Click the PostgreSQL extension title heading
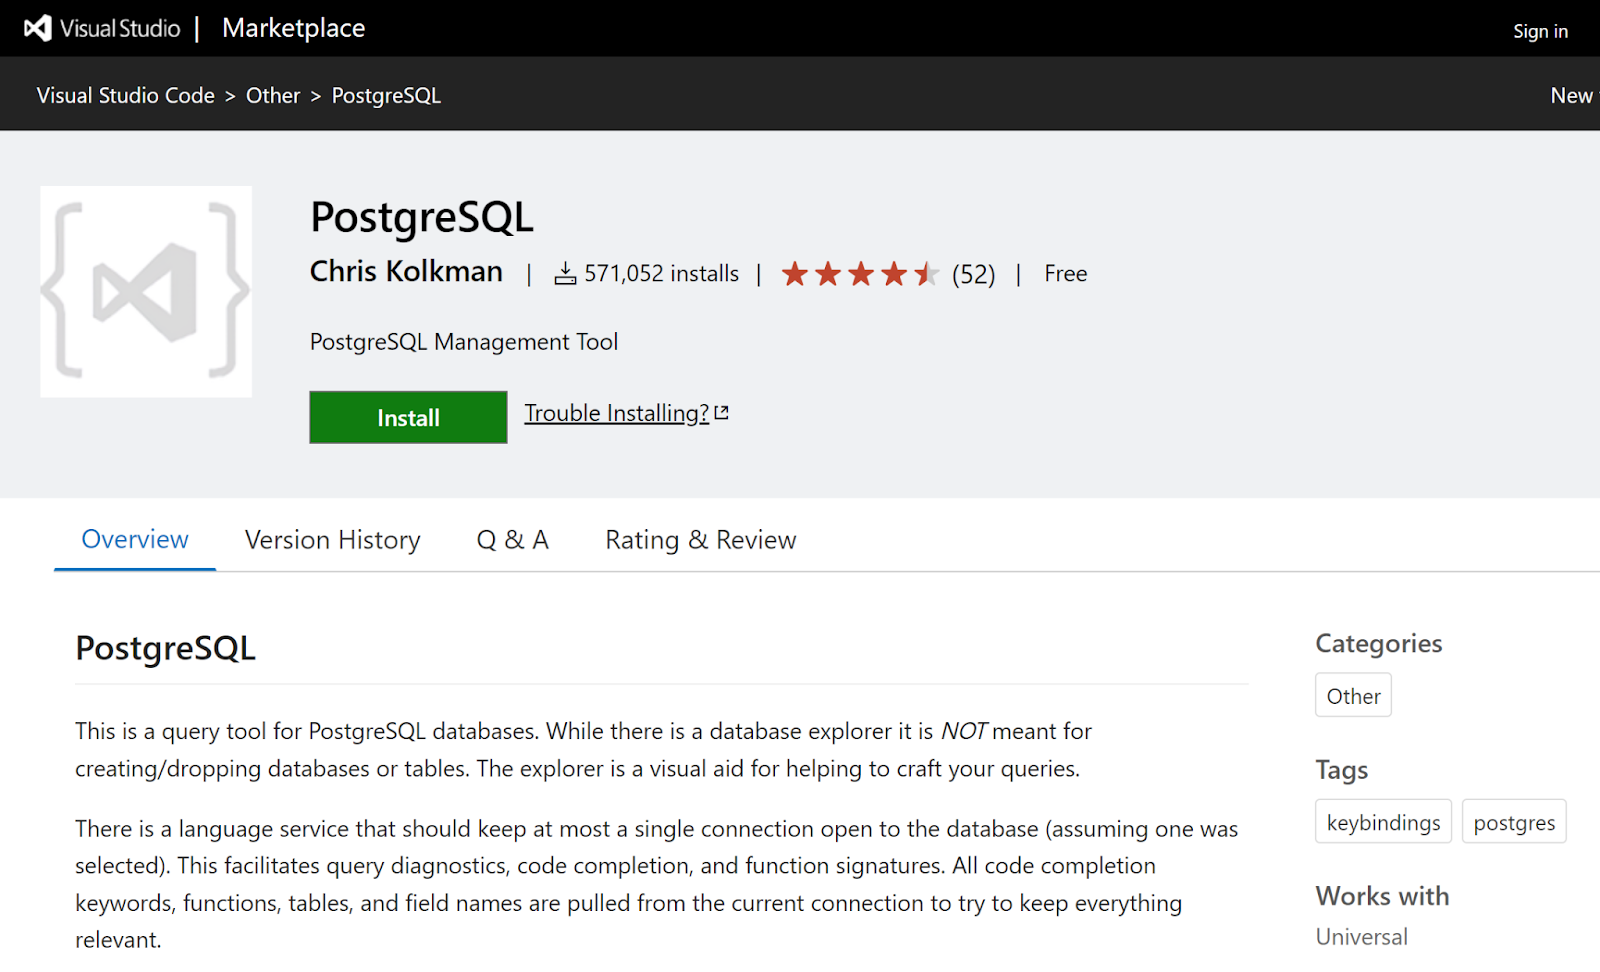Image resolution: width=1600 pixels, height=972 pixels. (x=422, y=217)
